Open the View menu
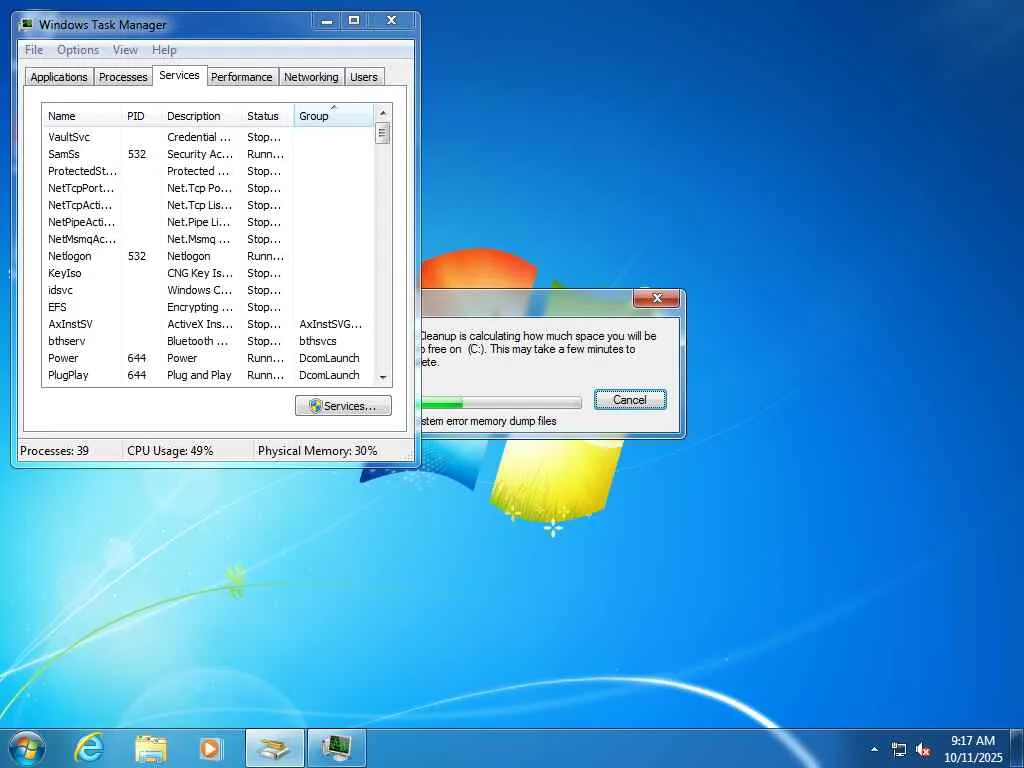 tap(125, 50)
